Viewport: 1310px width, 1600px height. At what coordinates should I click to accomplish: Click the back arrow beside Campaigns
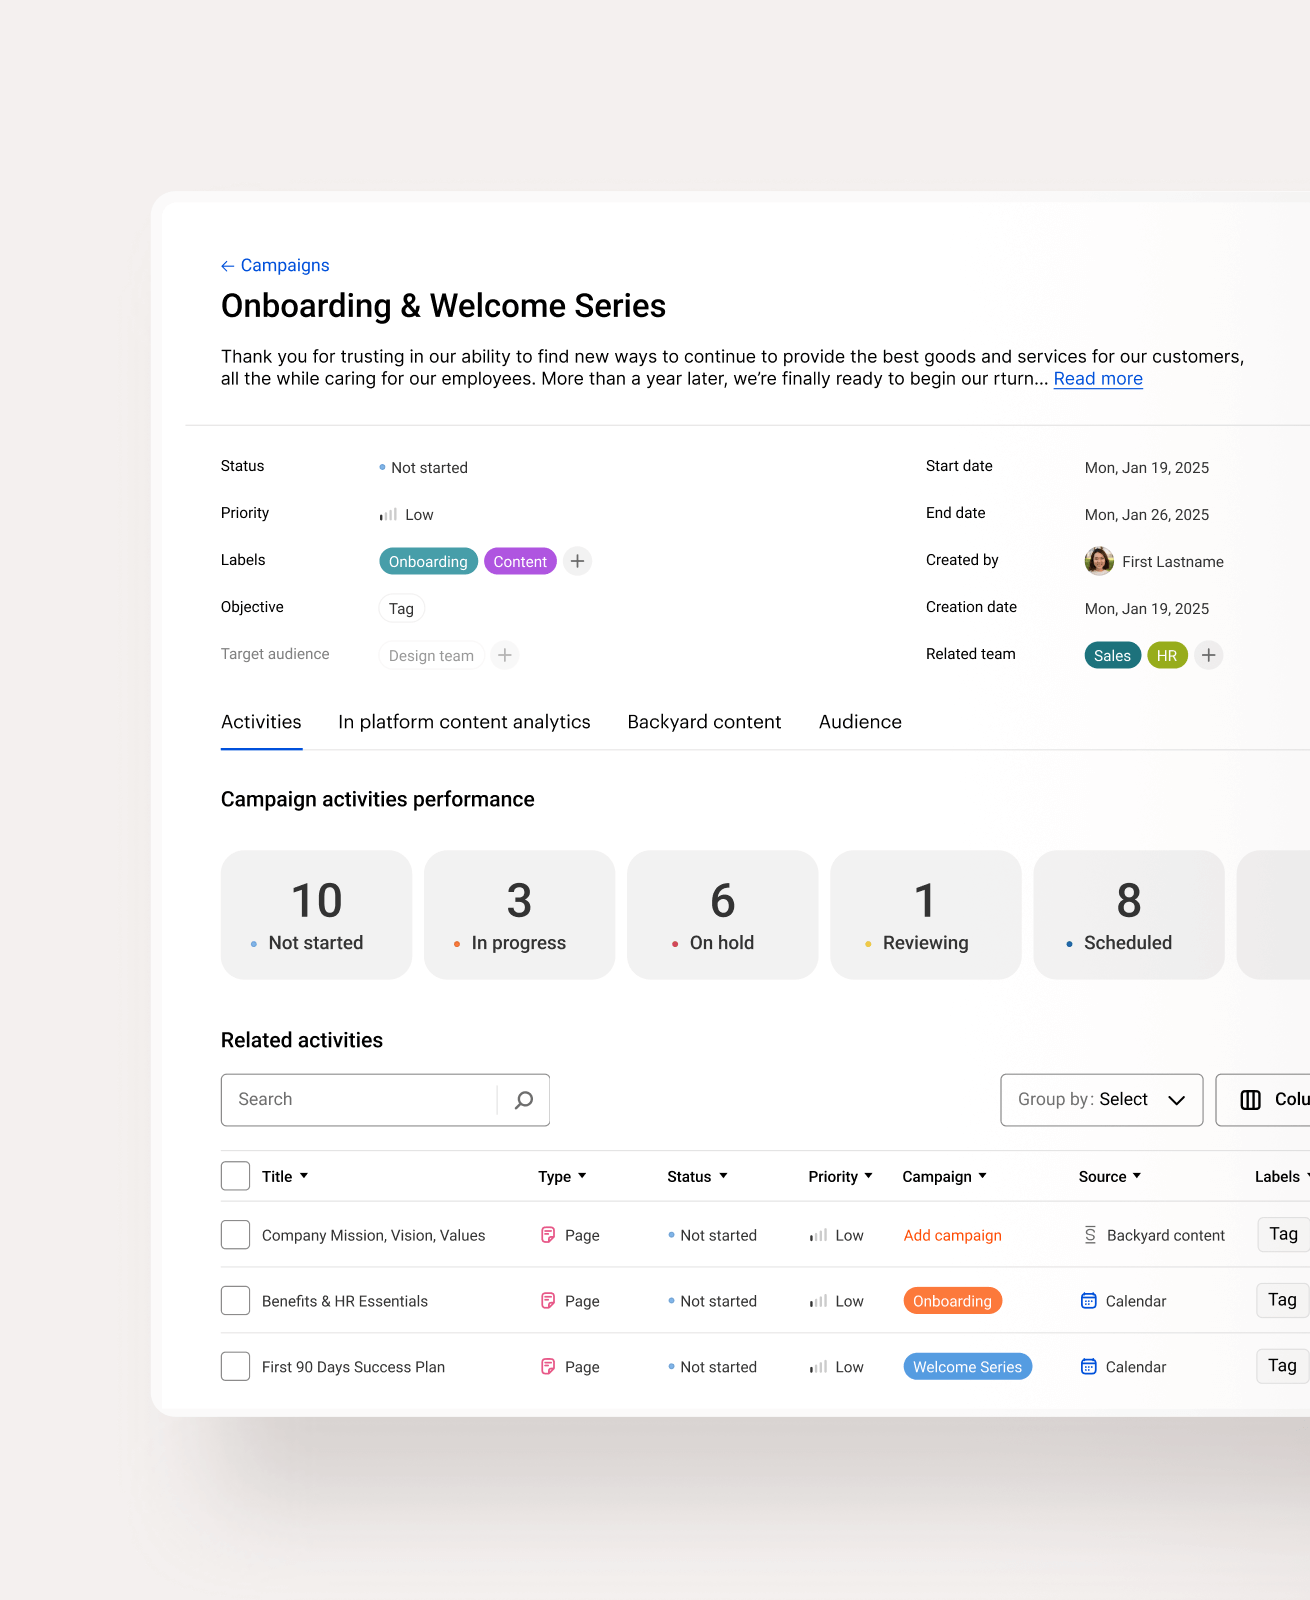tap(228, 266)
